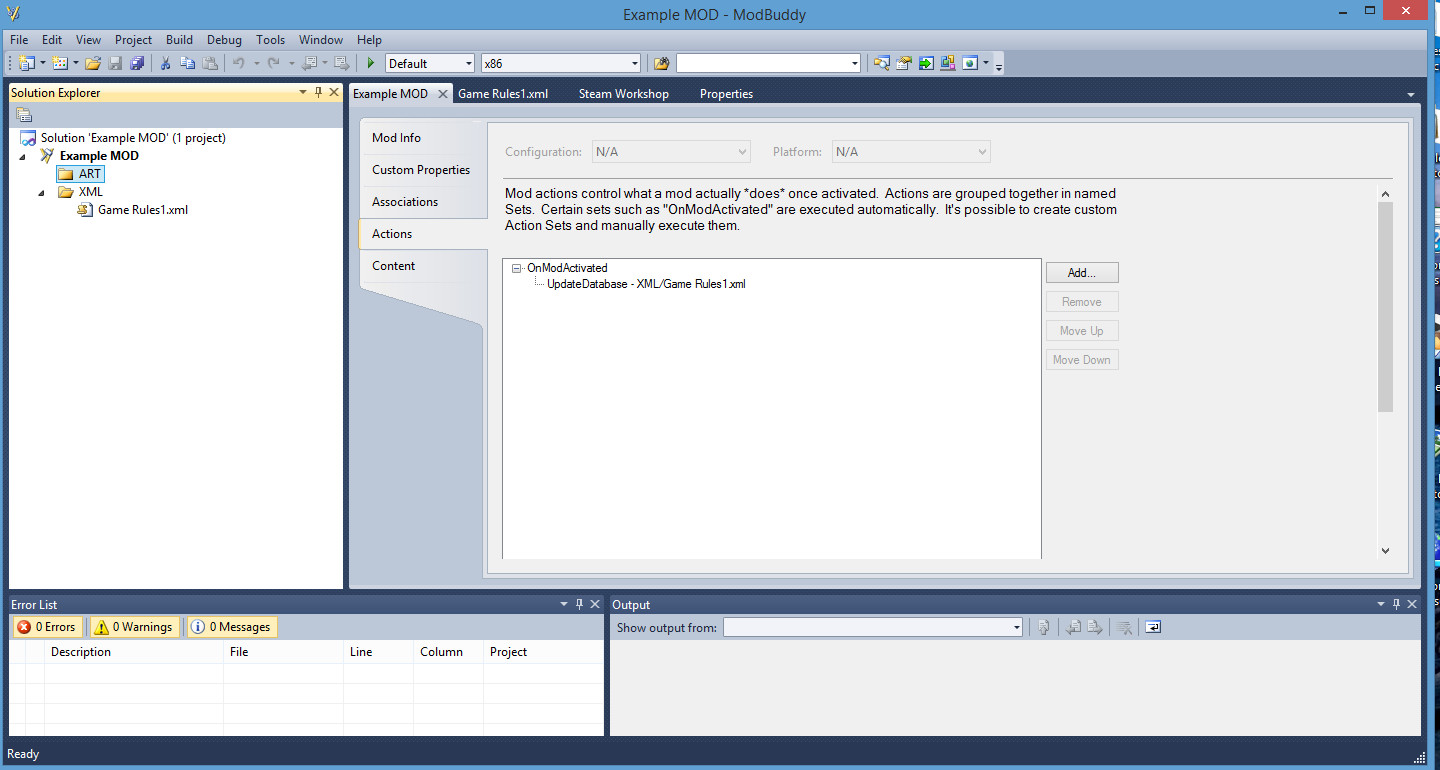This screenshot has height=770, width=1440.
Task: Toggle the 0 Messages filter
Action: (x=231, y=627)
